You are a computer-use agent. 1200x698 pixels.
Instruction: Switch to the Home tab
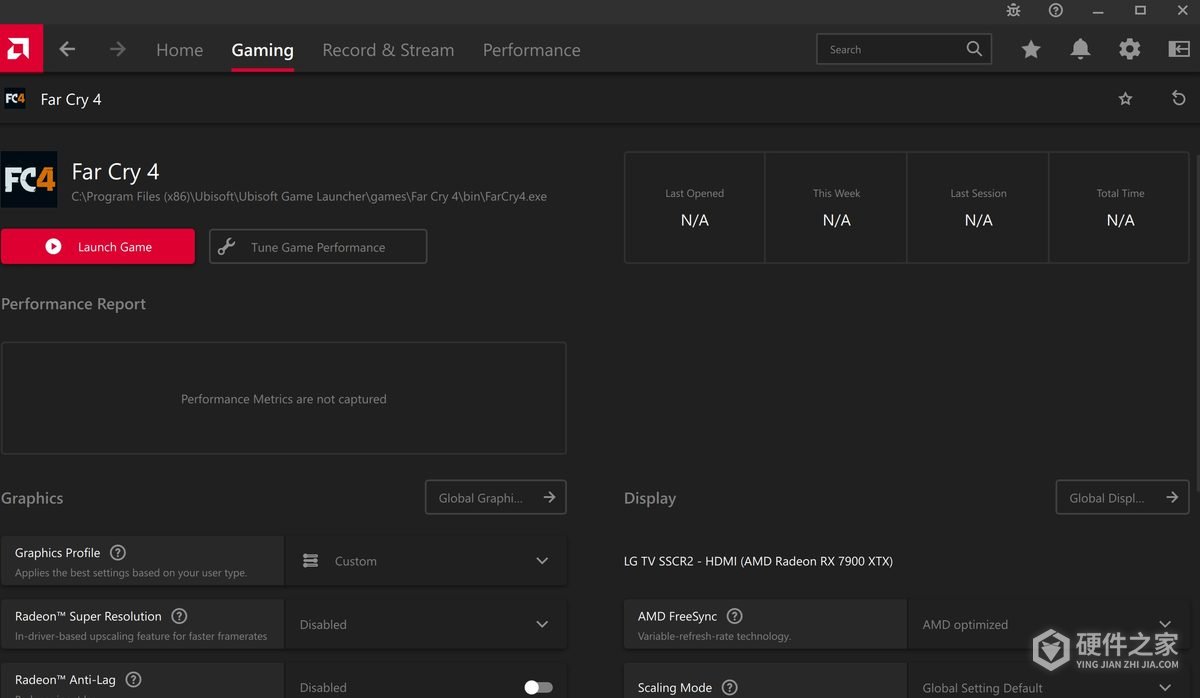(x=179, y=50)
